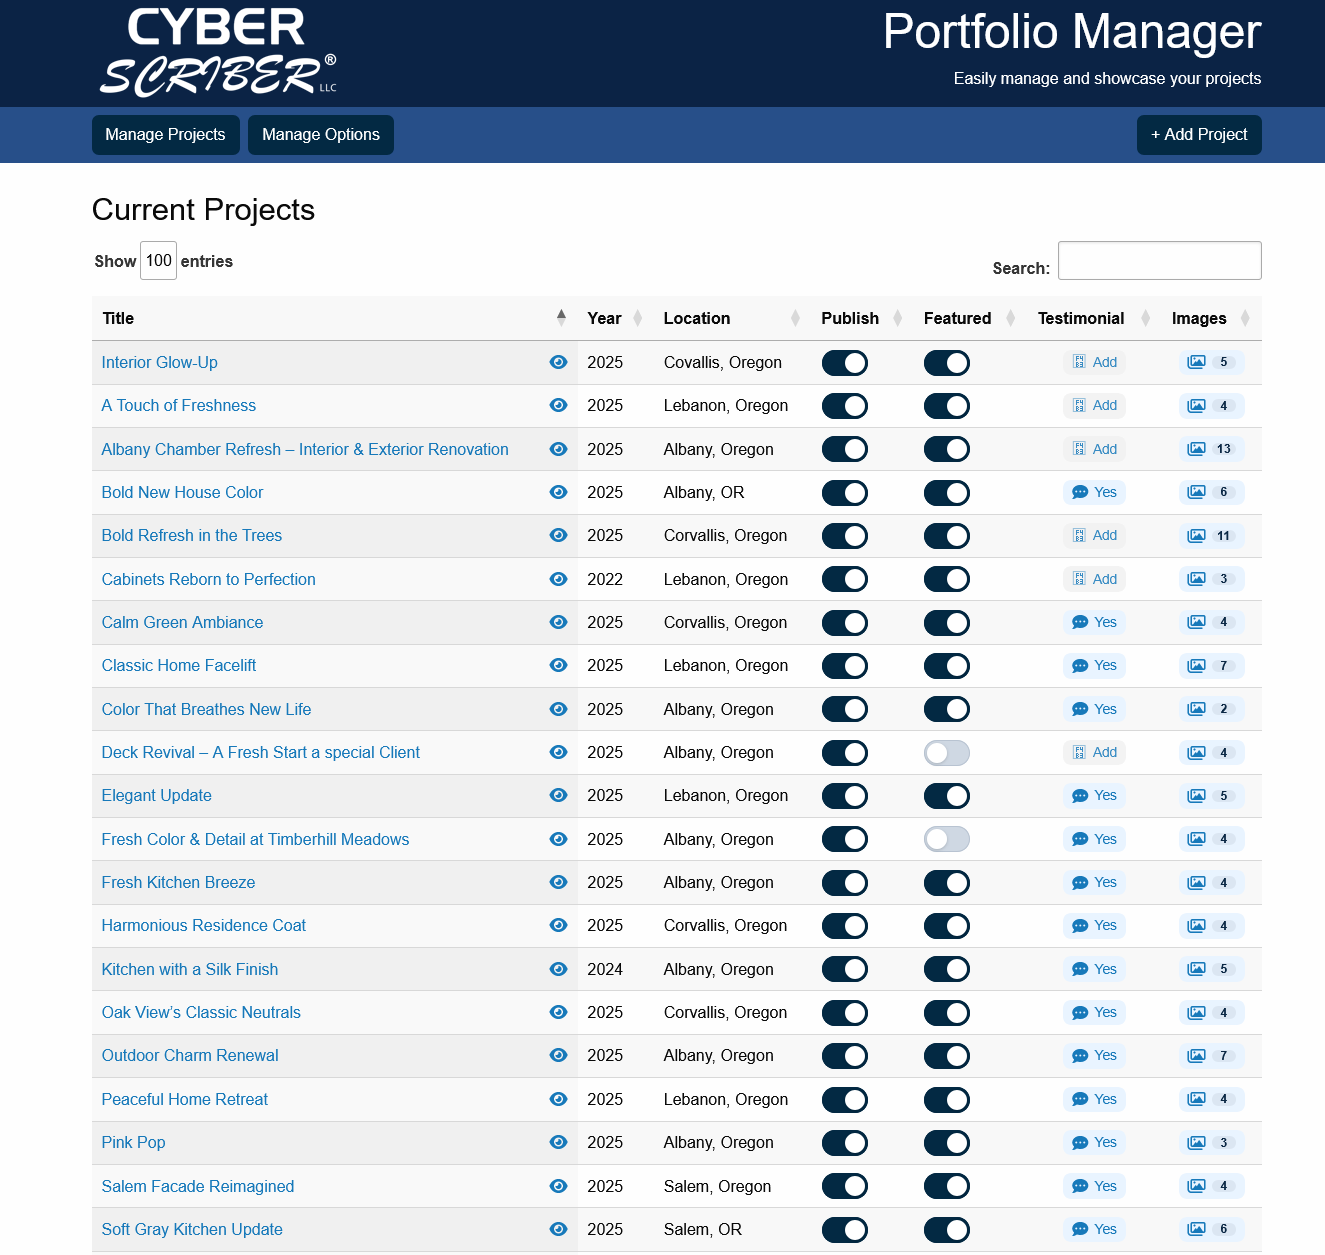1325x1255 pixels.
Task: Sort table by Images column
Action: pos(1211,318)
